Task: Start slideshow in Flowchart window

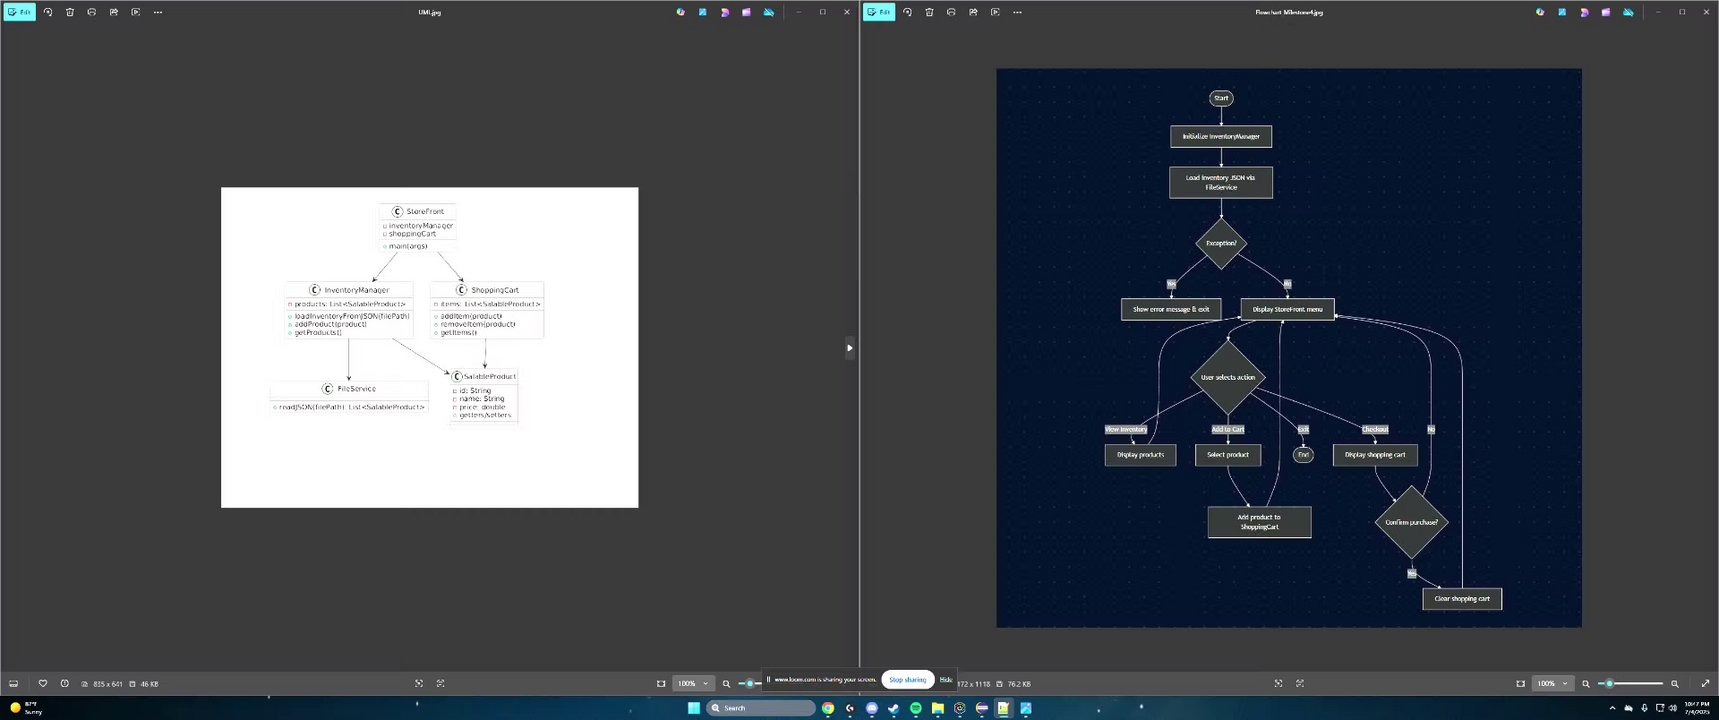Action: pyautogui.click(x=996, y=12)
